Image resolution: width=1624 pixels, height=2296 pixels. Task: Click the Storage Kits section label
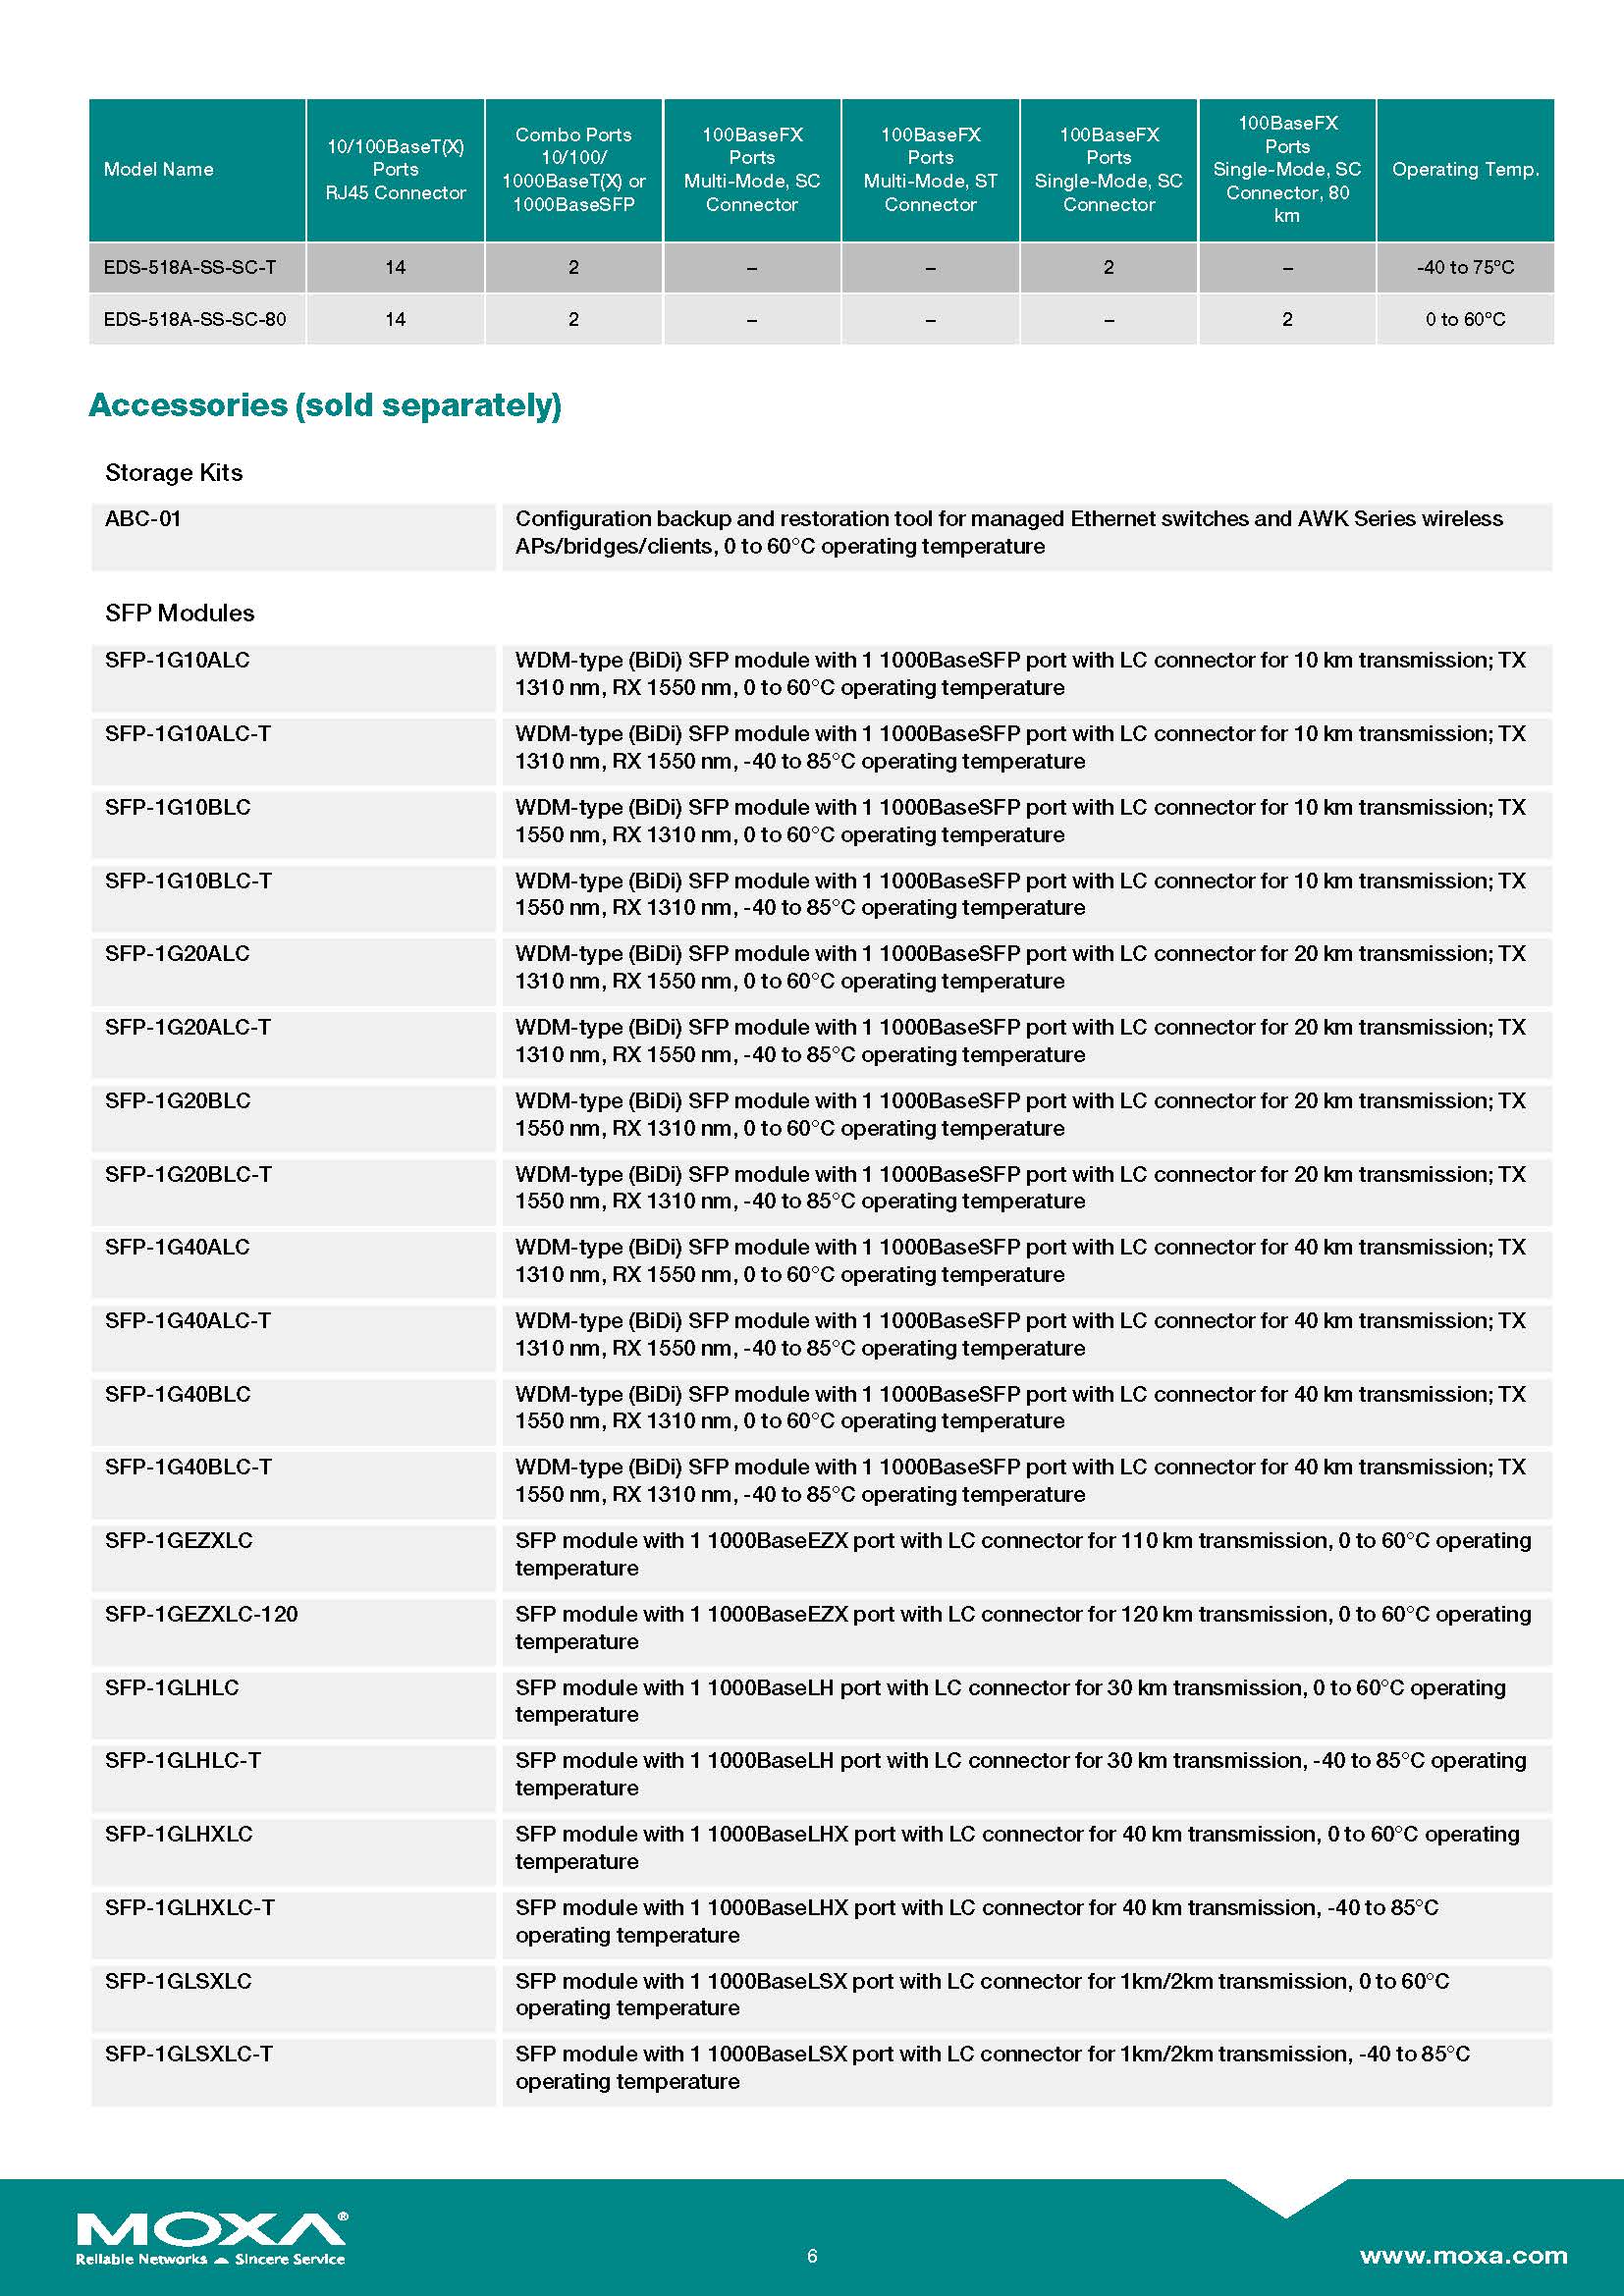tap(174, 473)
